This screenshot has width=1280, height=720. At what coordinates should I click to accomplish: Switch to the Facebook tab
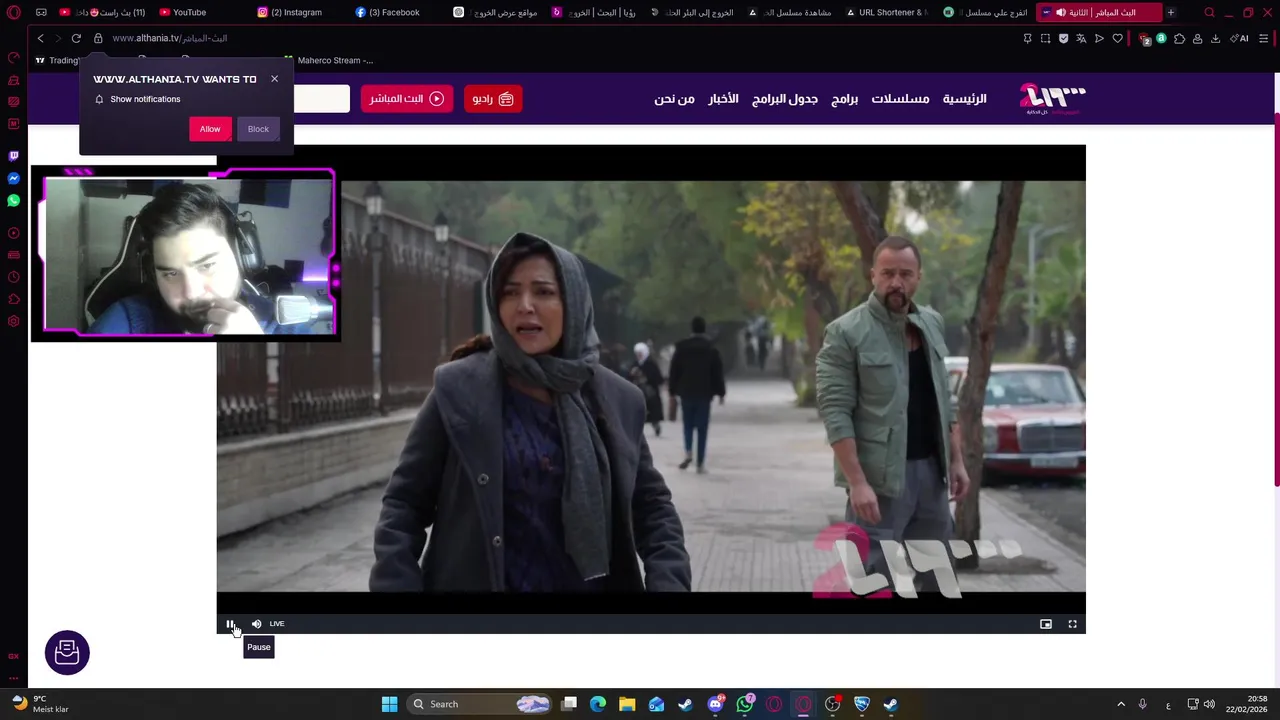click(x=394, y=12)
